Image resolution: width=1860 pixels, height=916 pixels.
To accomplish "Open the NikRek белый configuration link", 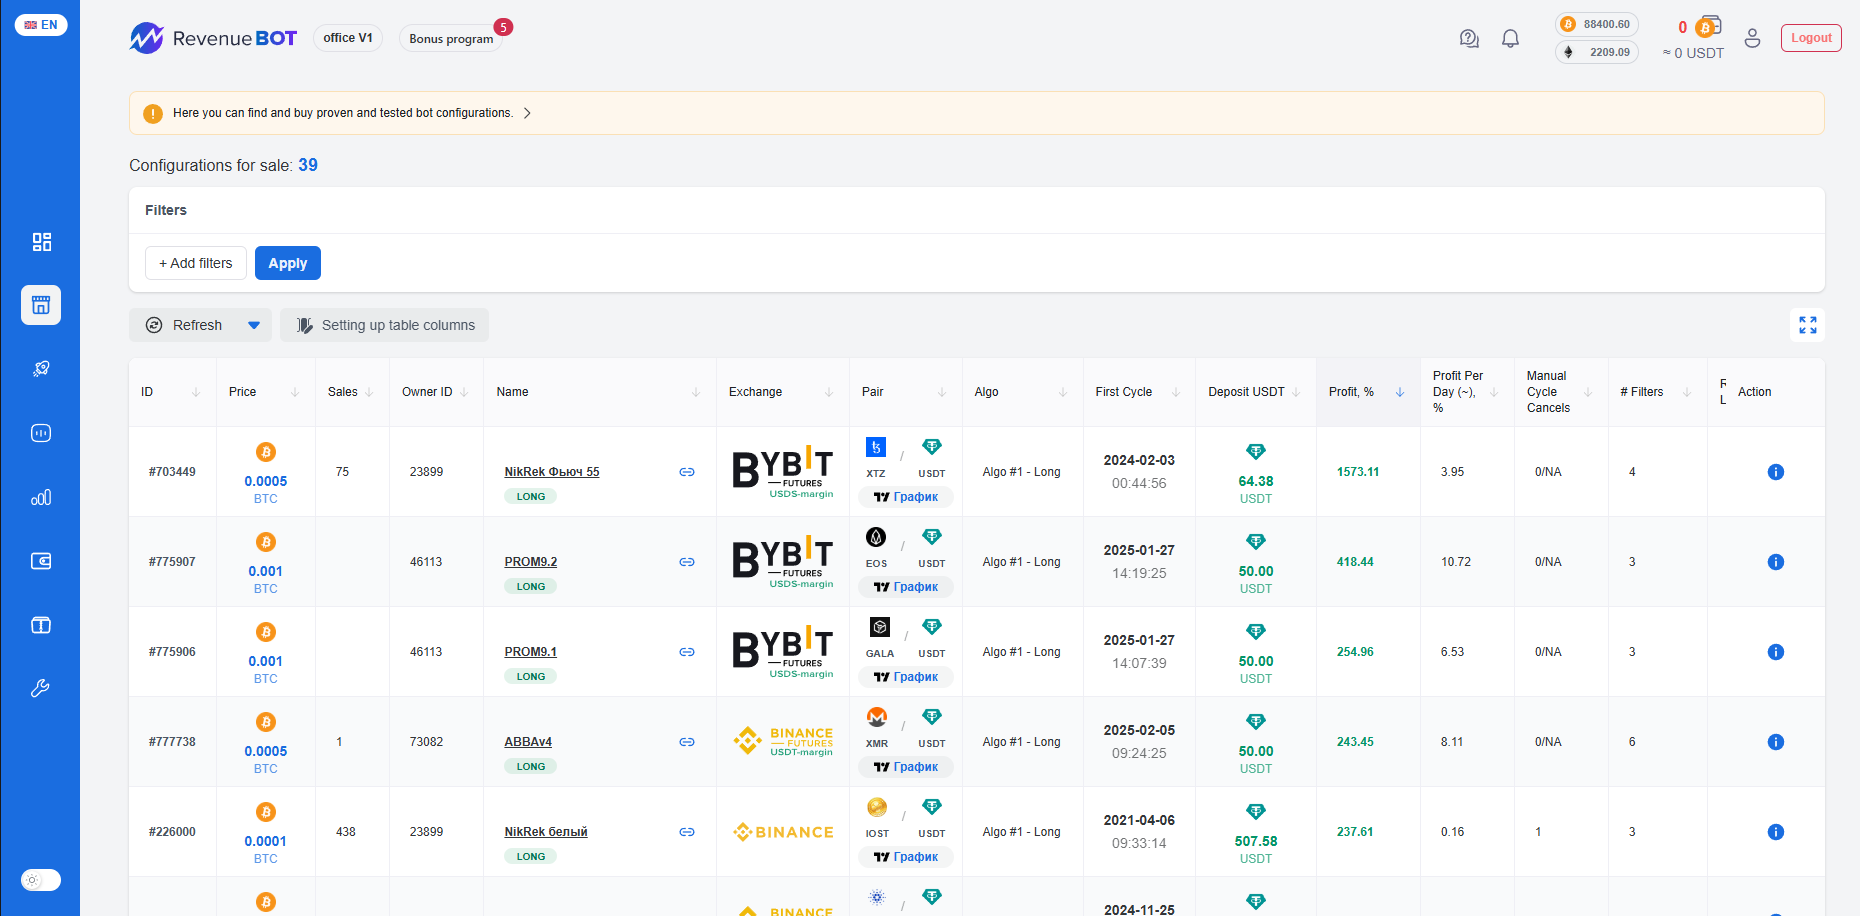I will (546, 832).
